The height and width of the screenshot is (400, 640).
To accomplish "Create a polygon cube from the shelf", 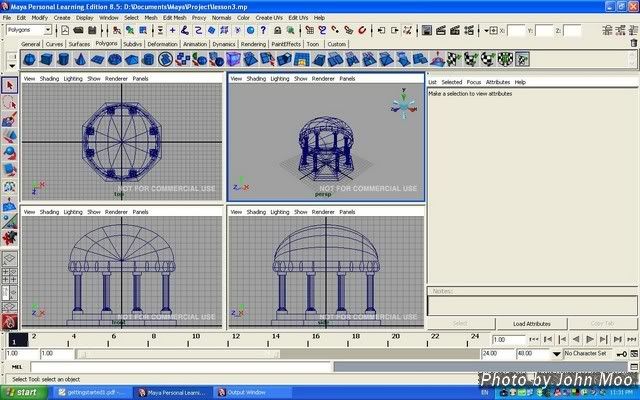I will pos(48,60).
